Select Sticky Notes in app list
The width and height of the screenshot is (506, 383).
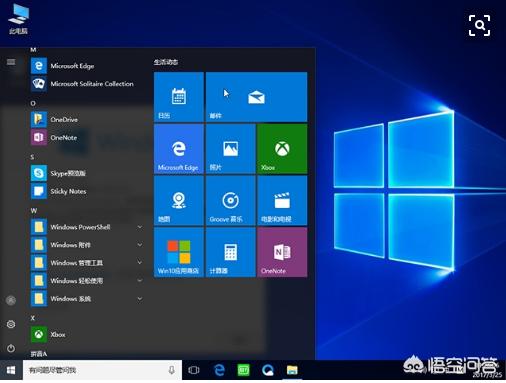pyautogui.click(x=87, y=191)
